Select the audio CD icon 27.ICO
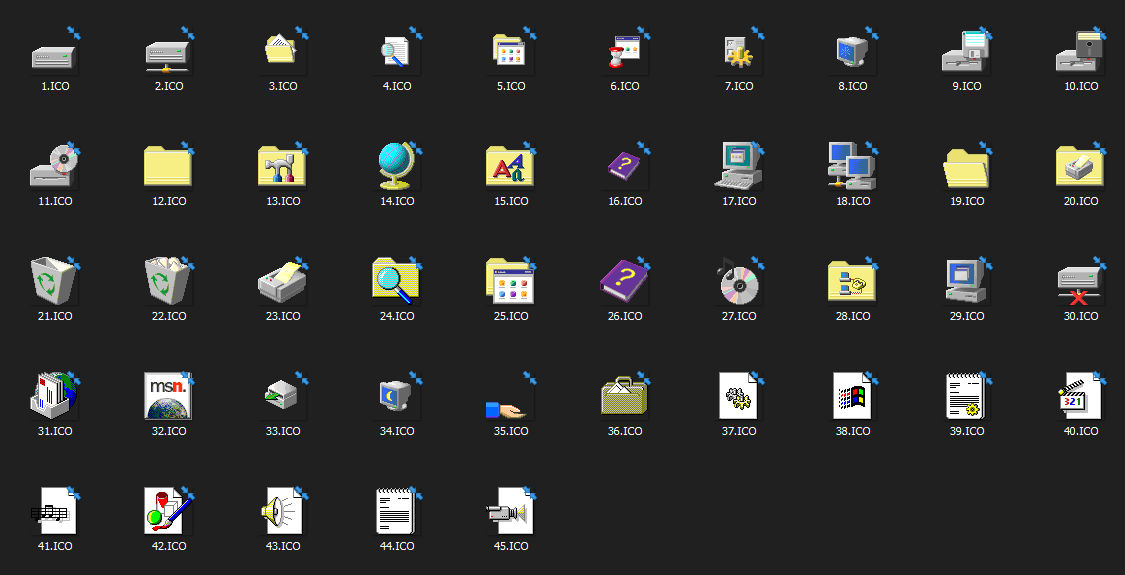This screenshot has width=1125, height=575. click(x=738, y=281)
